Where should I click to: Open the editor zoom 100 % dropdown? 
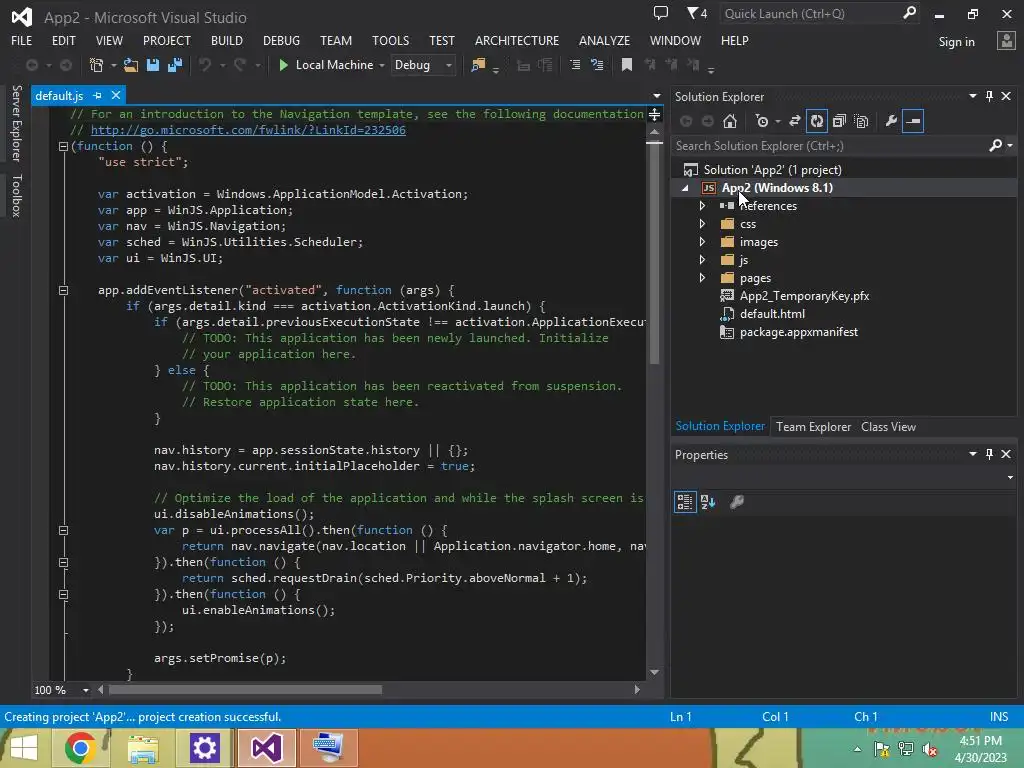tap(86, 690)
